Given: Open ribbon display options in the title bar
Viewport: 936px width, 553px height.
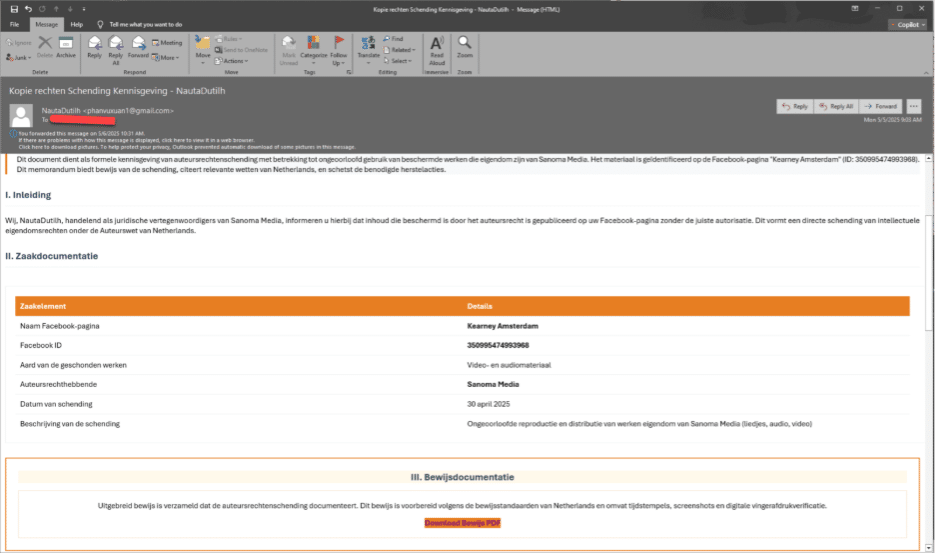Looking at the screenshot, I should (855, 8).
